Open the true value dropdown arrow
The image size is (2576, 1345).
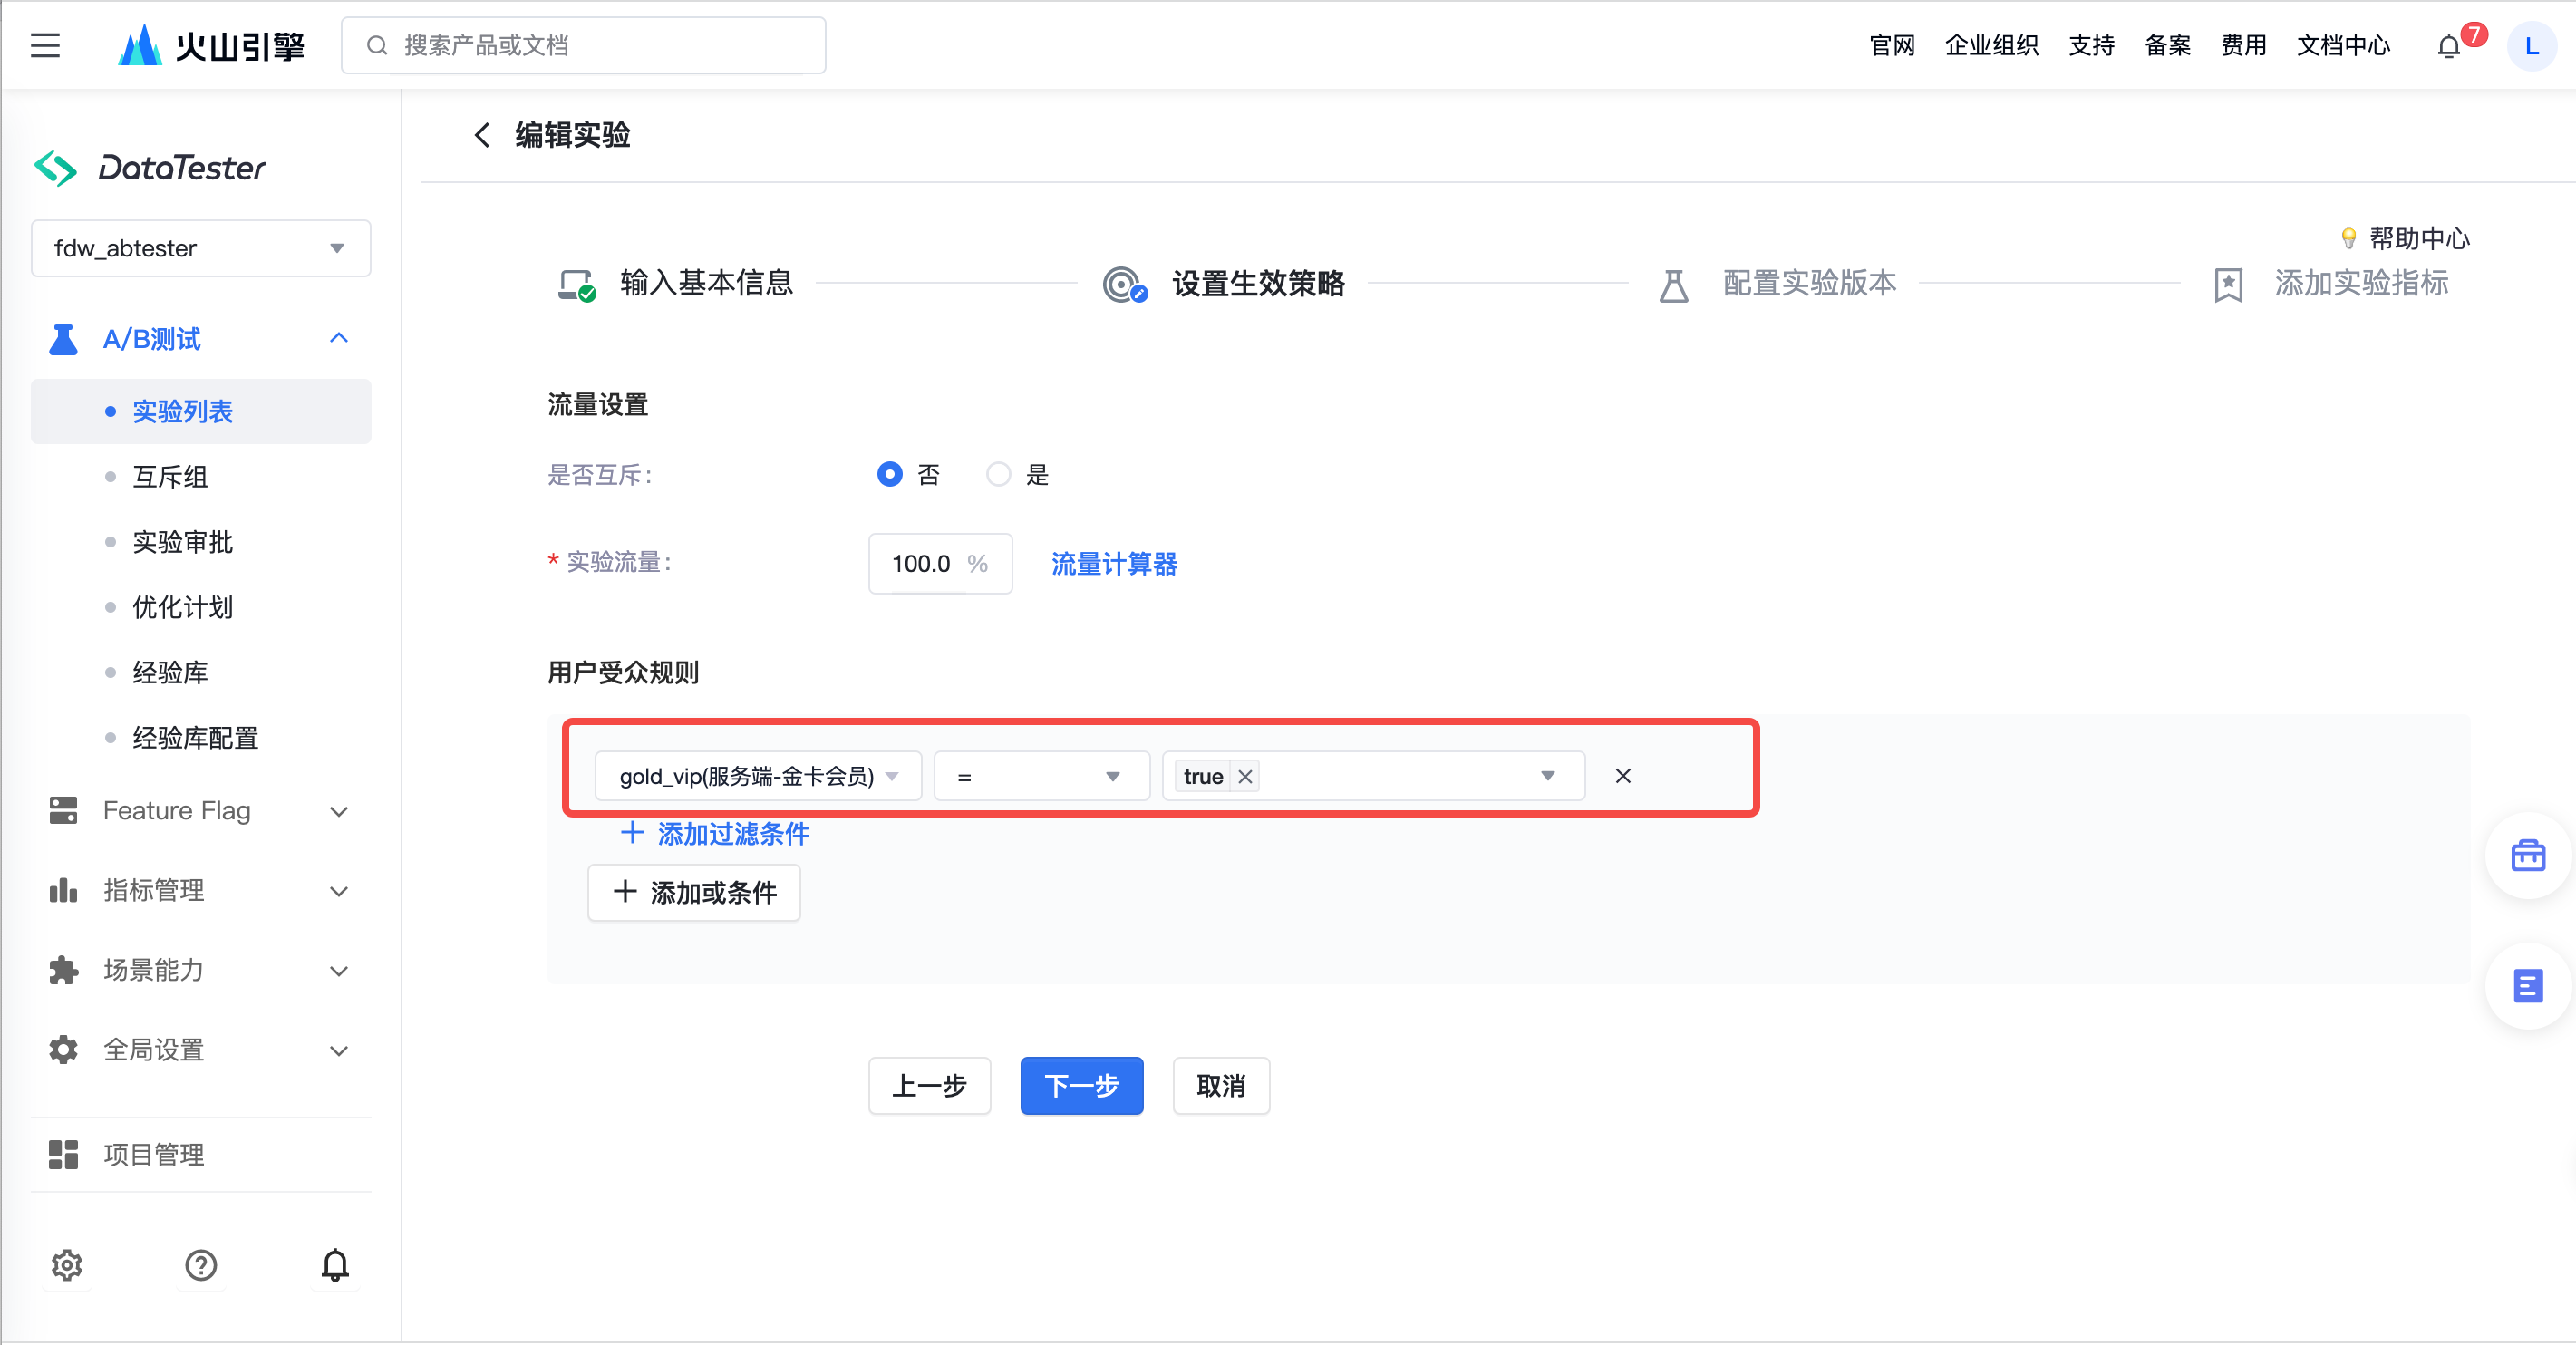point(1547,776)
